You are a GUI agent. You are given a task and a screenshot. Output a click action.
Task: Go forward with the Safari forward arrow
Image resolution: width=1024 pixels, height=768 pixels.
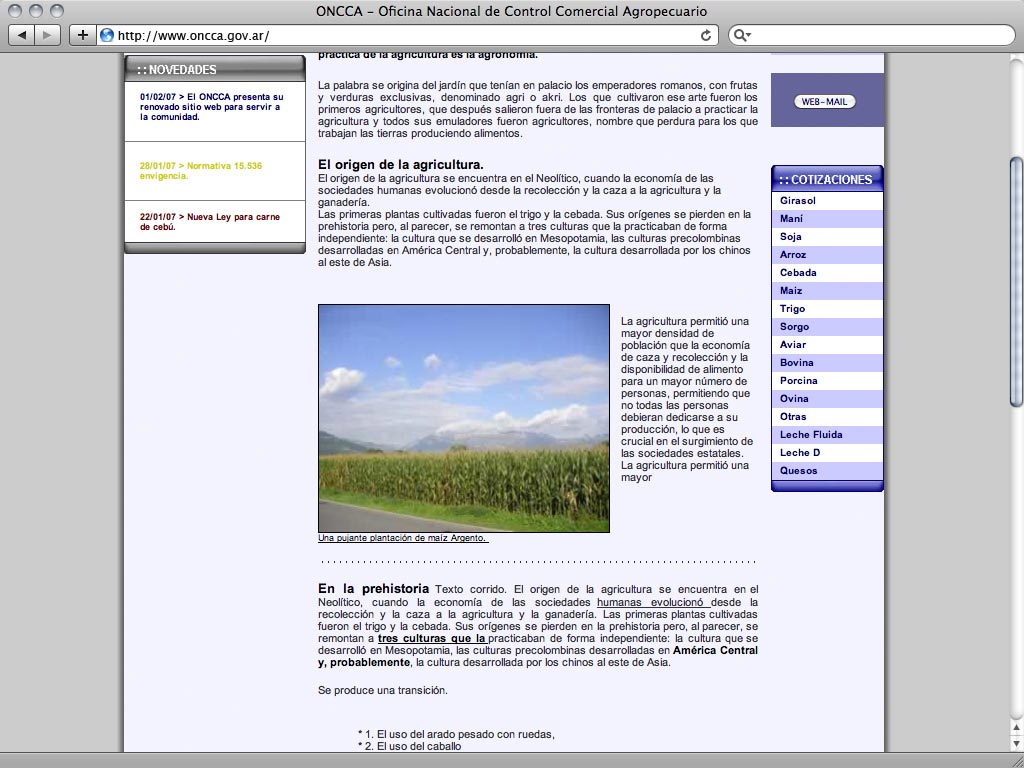[x=47, y=35]
